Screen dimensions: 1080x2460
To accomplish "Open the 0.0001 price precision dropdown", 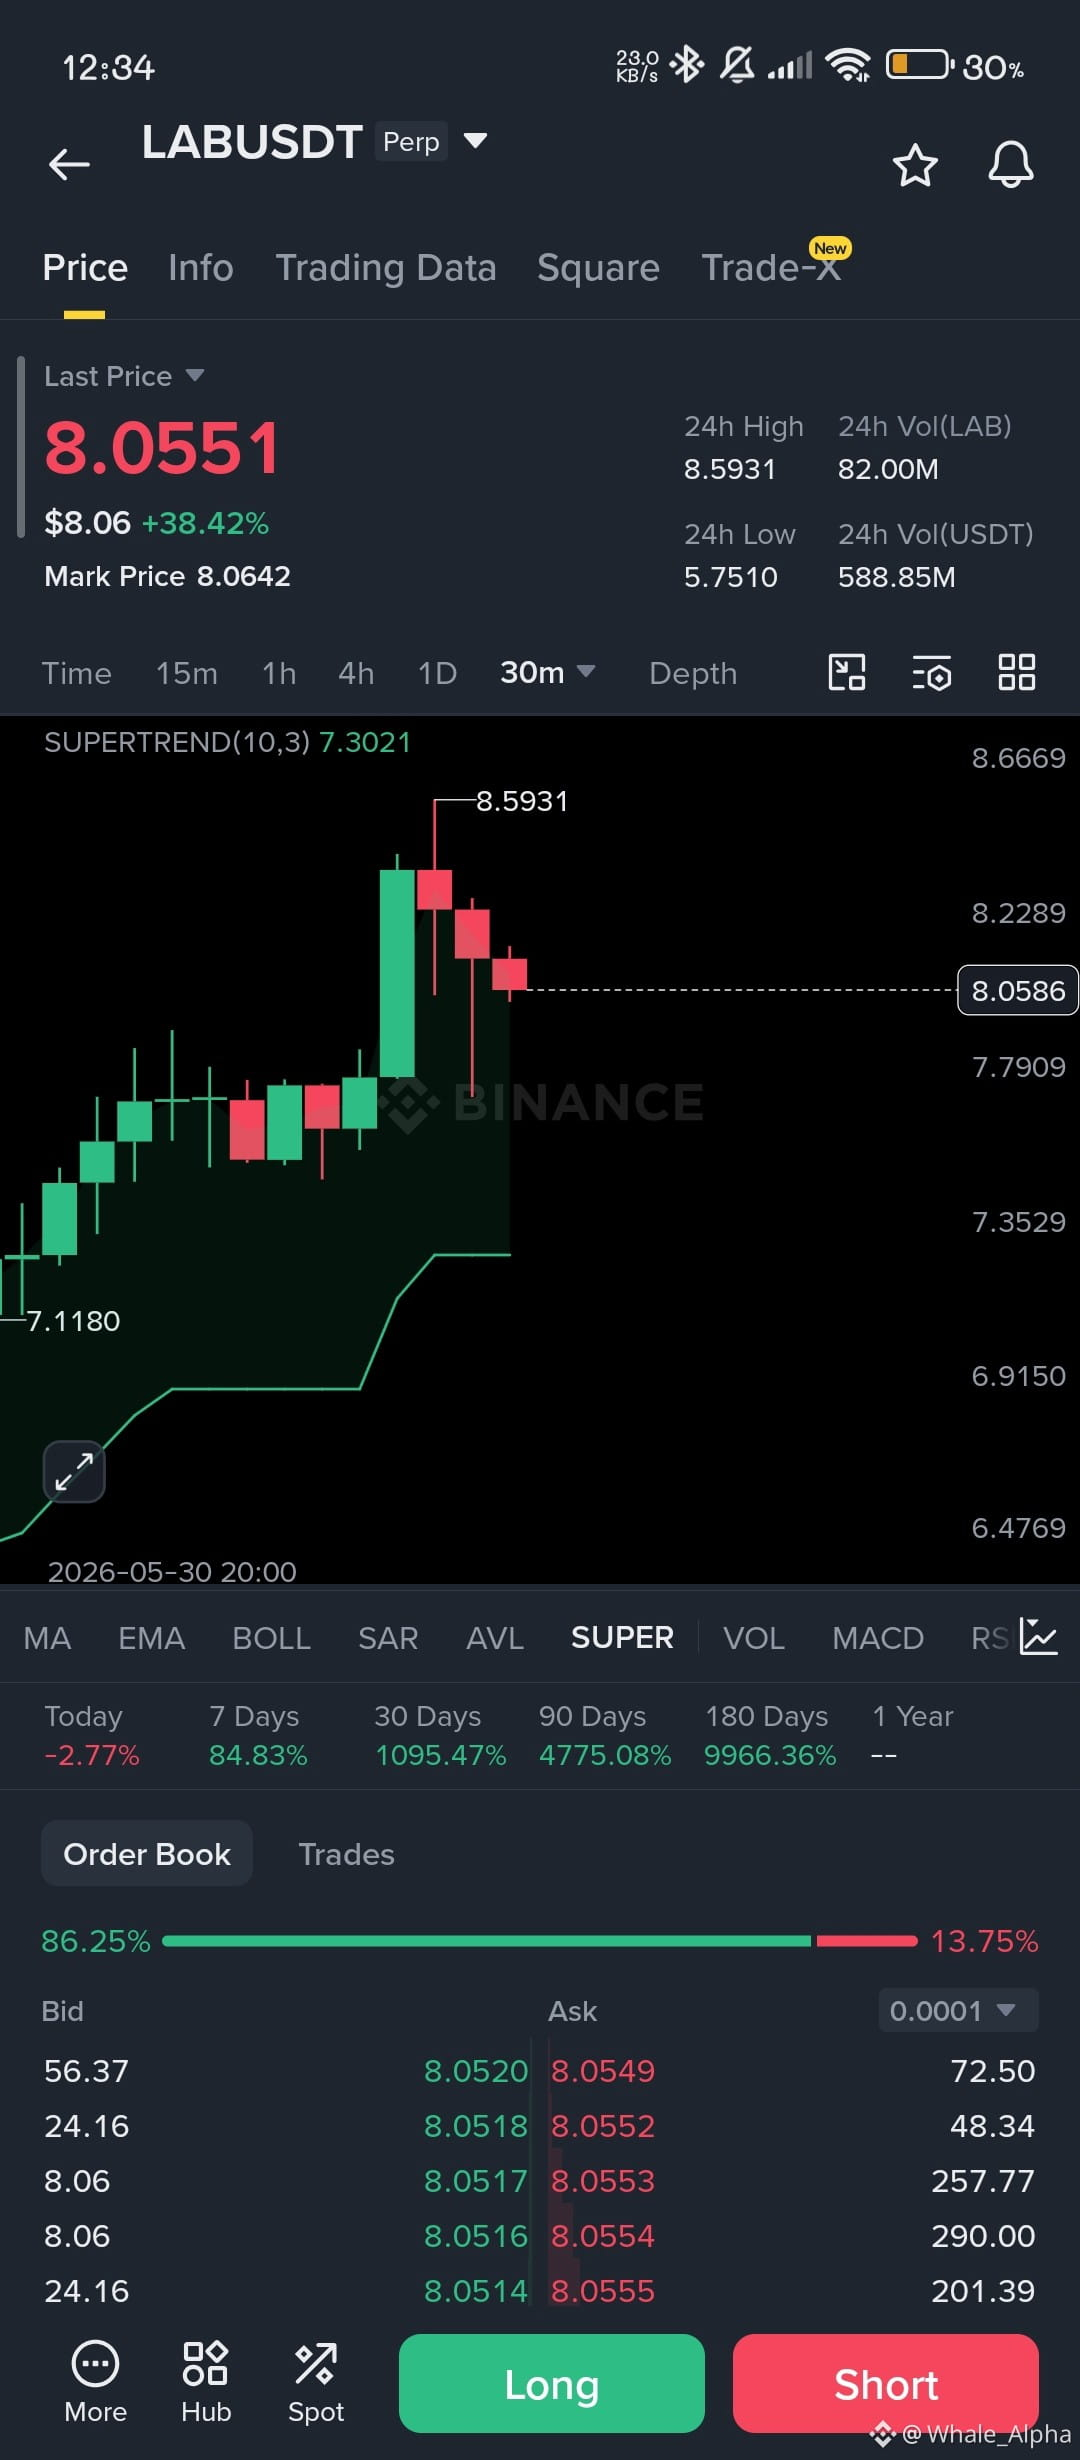I will pyautogui.click(x=958, y=2010).
